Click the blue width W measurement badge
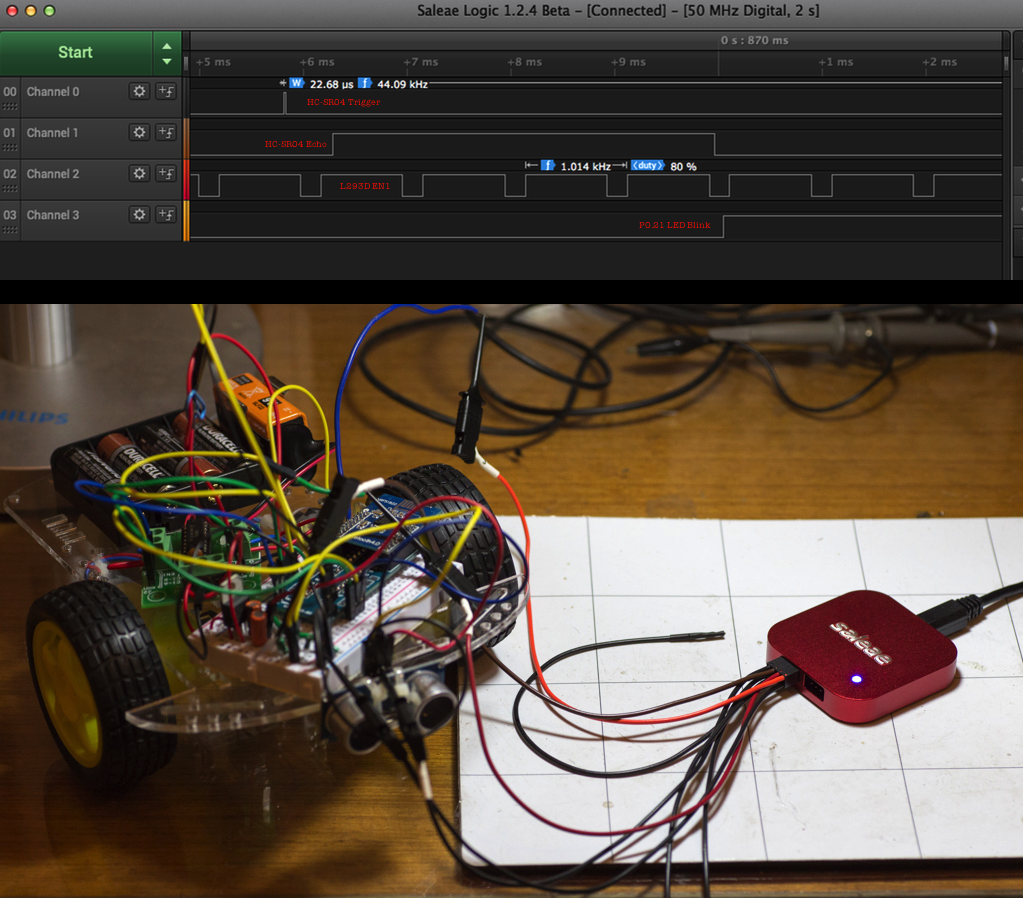Image resolution: width=1023 pixels, height=898 pixels. [296, 84]
